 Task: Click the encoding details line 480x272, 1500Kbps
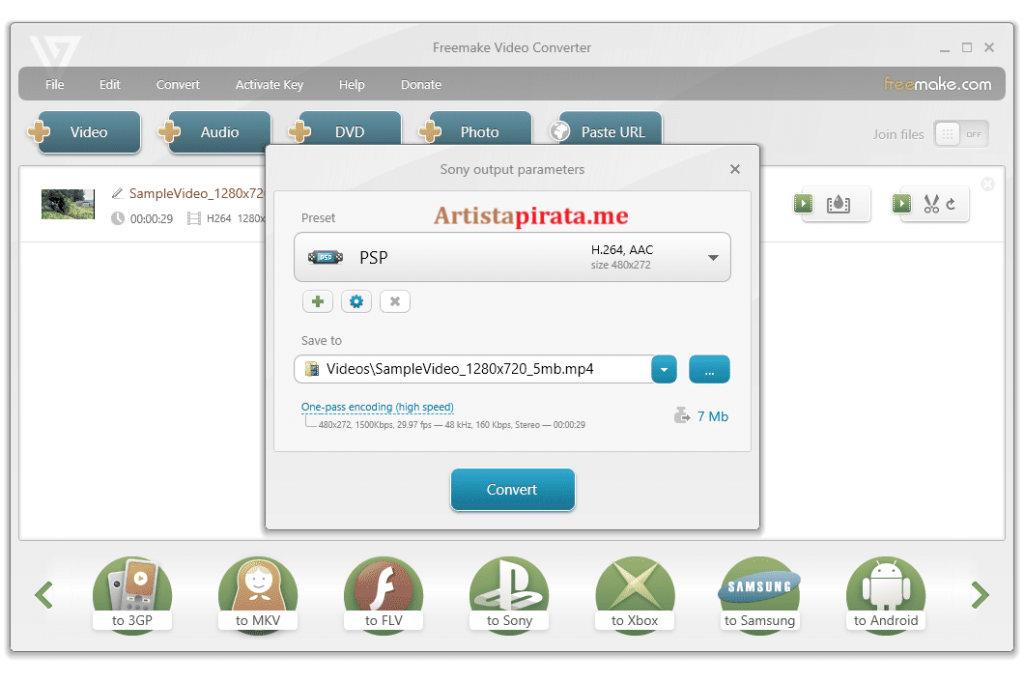451,425
